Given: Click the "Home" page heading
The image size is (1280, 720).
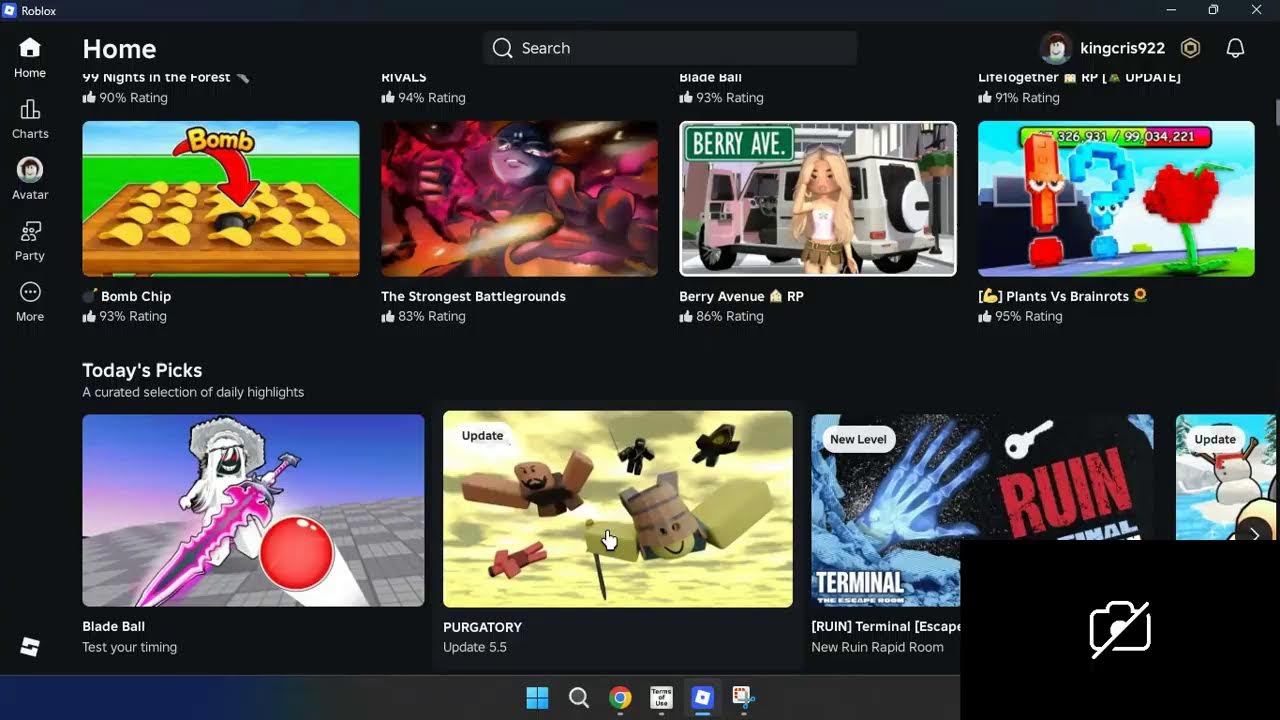Looking at the screenshot, I should point(119,48).
